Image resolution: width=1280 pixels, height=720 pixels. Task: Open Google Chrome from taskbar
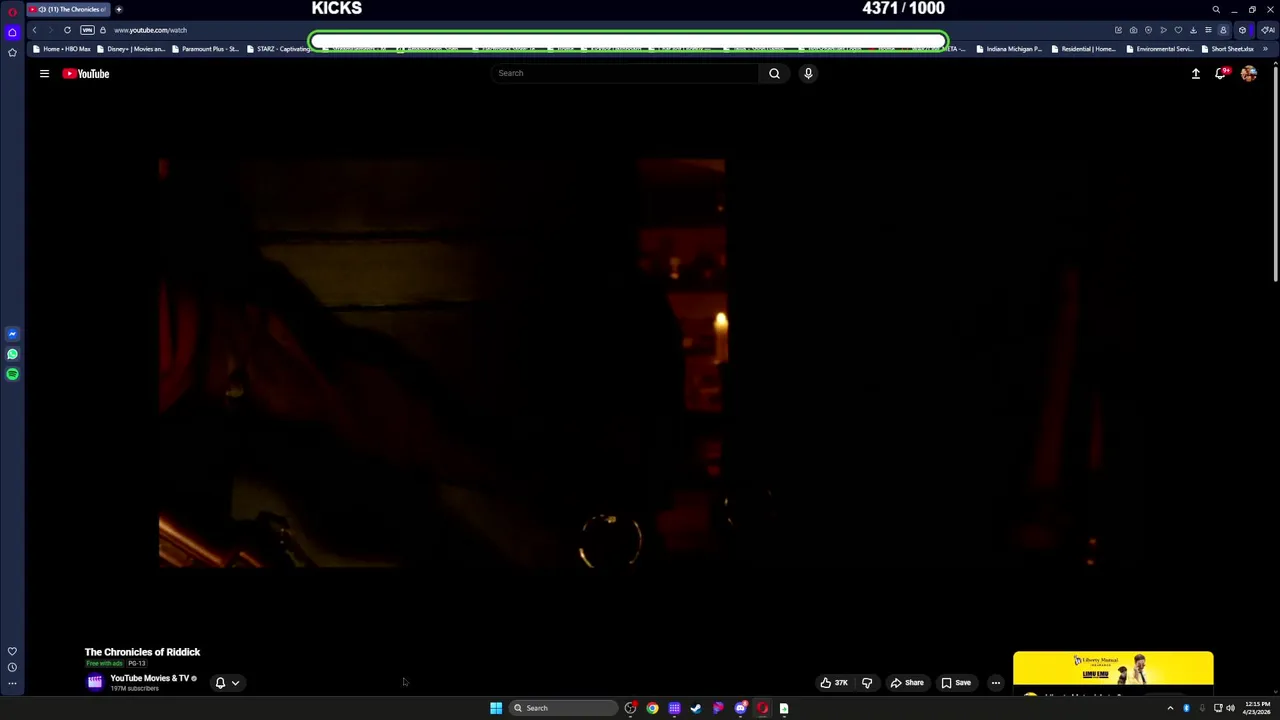point(652,708)
